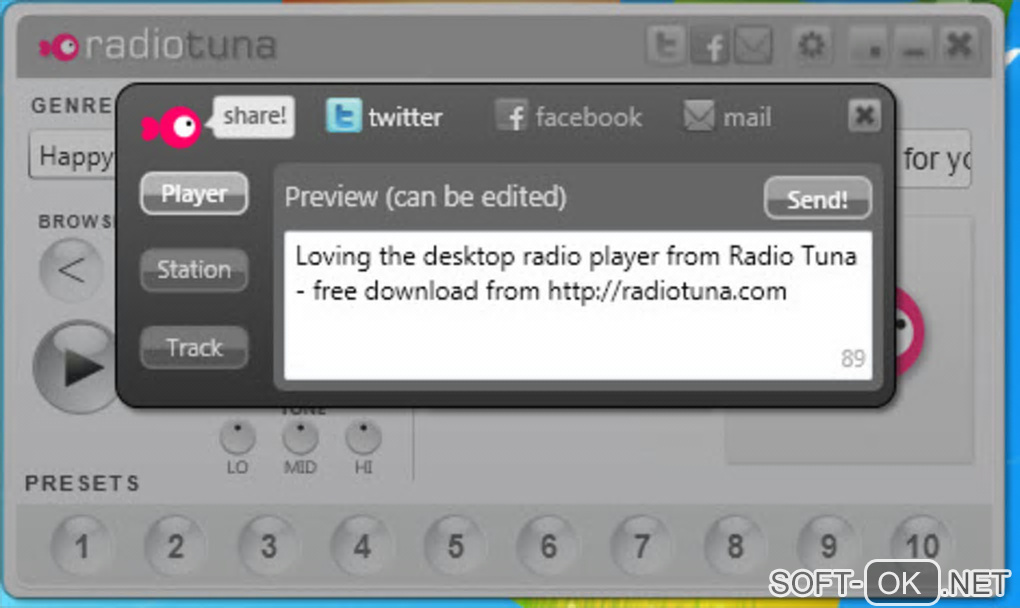Select preset 3
Image resolution: width=1020 pixels, height=608 pixels.
click(x=269, y=546)
